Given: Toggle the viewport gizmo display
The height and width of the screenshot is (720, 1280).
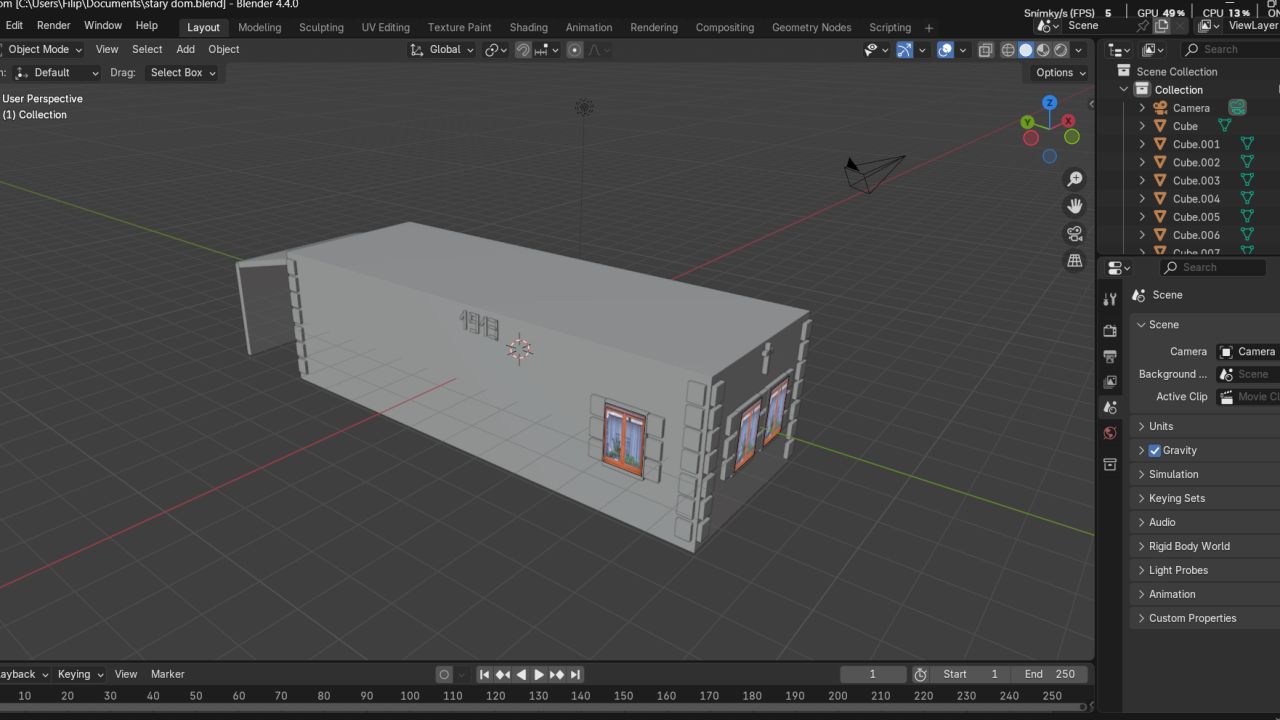Looking at the screenshot, I should coord(904,49).
